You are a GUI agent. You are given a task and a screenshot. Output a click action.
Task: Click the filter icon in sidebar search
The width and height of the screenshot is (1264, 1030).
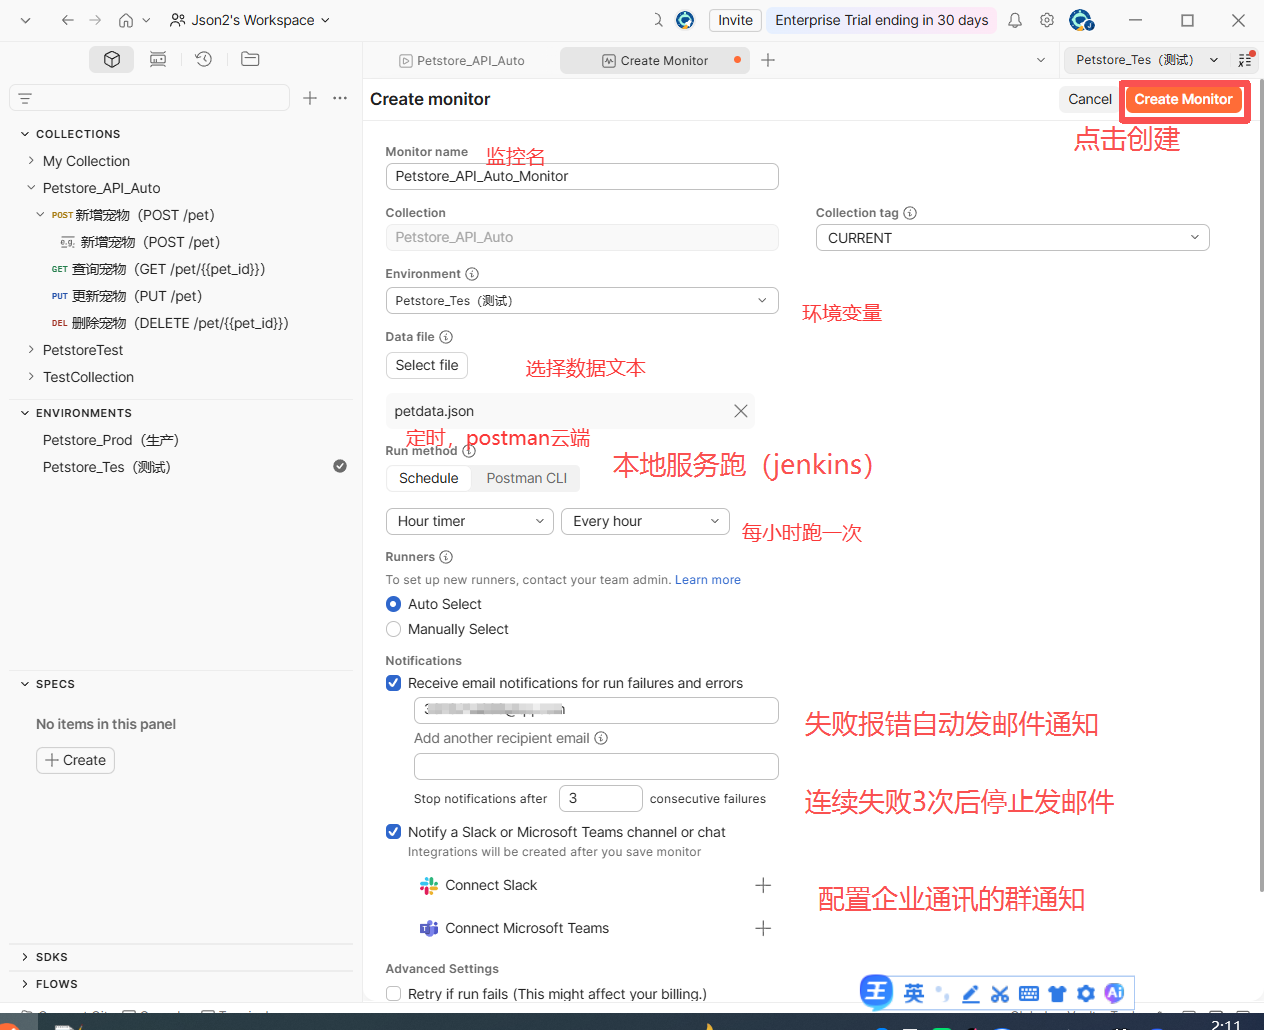click(25, 98)
